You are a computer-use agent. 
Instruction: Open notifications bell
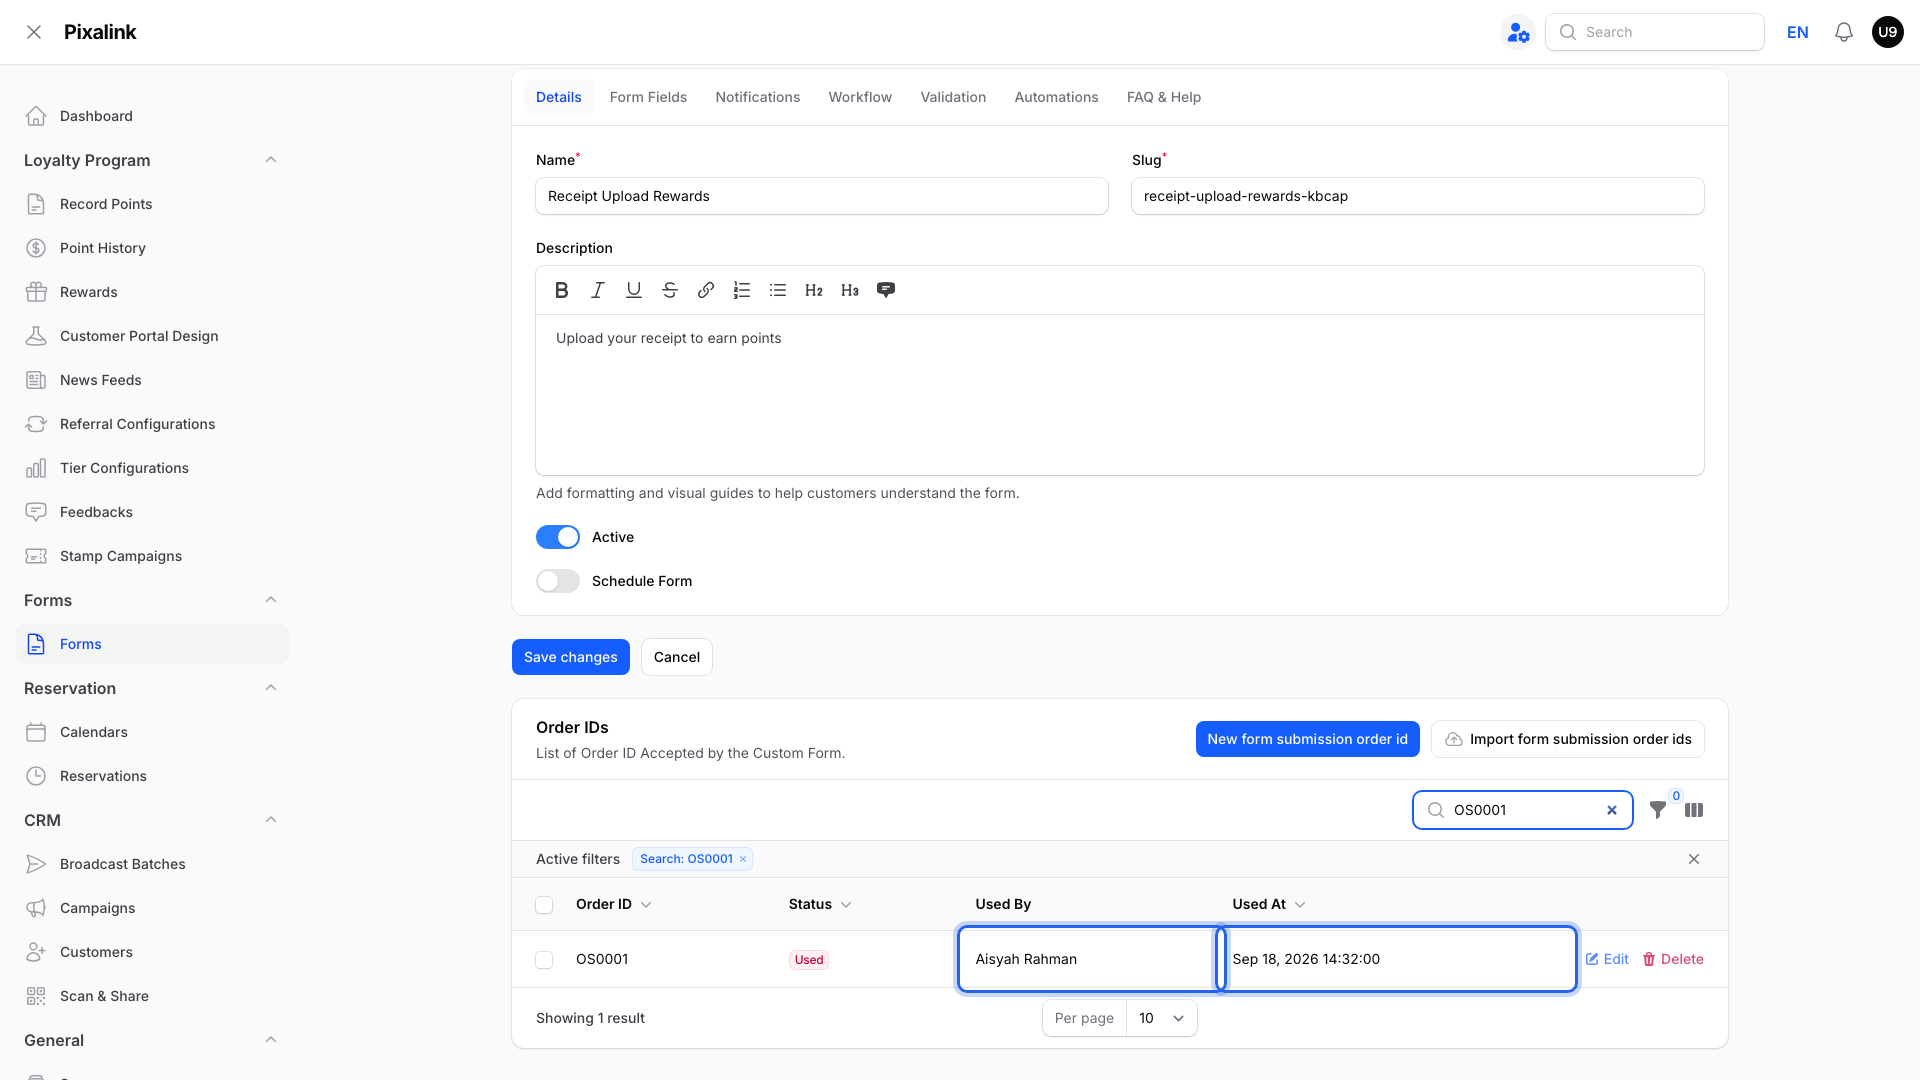1844,32
